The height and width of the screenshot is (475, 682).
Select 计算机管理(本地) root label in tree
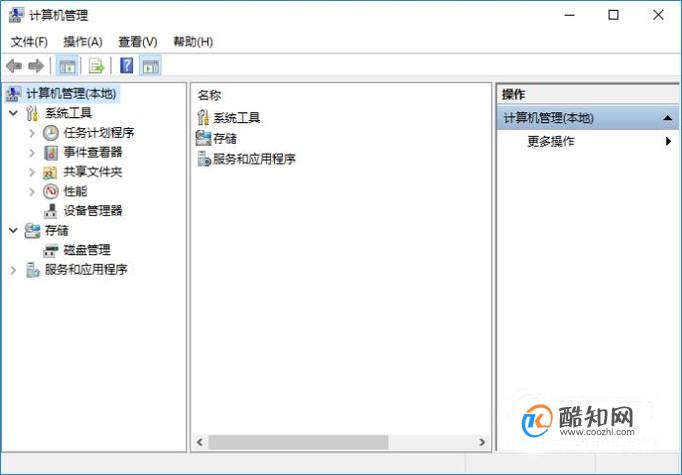(71, 94)
